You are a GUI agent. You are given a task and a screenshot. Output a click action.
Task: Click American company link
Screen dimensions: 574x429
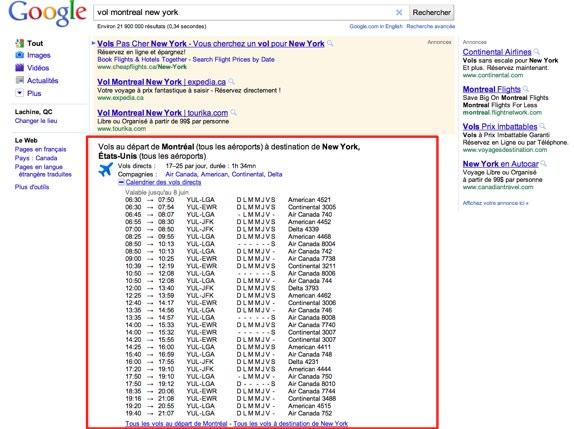click(215, 174)
